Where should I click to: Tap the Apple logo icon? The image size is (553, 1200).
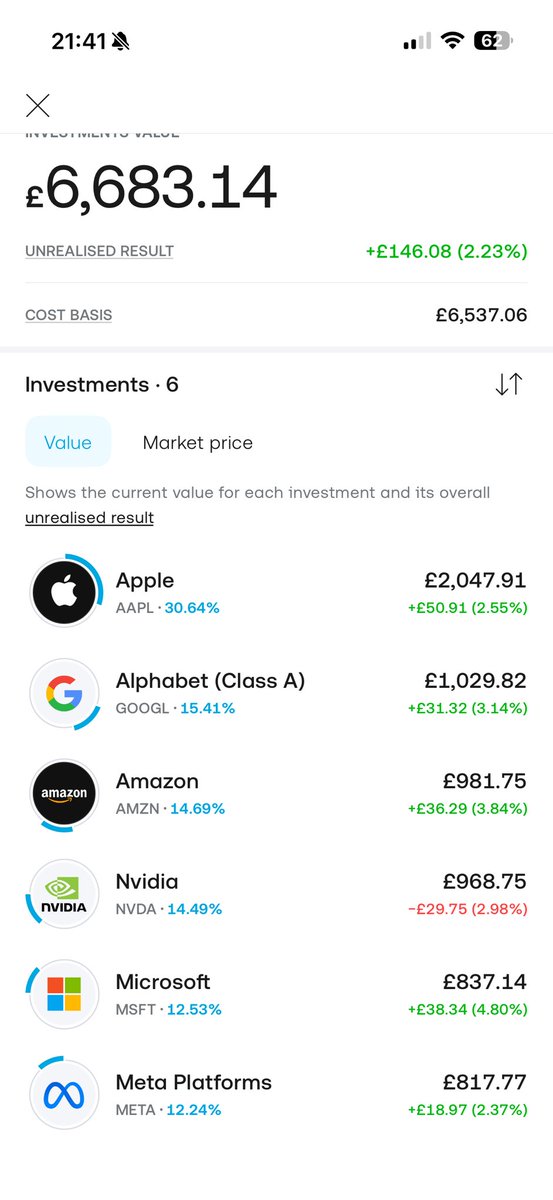click(64, 593)
